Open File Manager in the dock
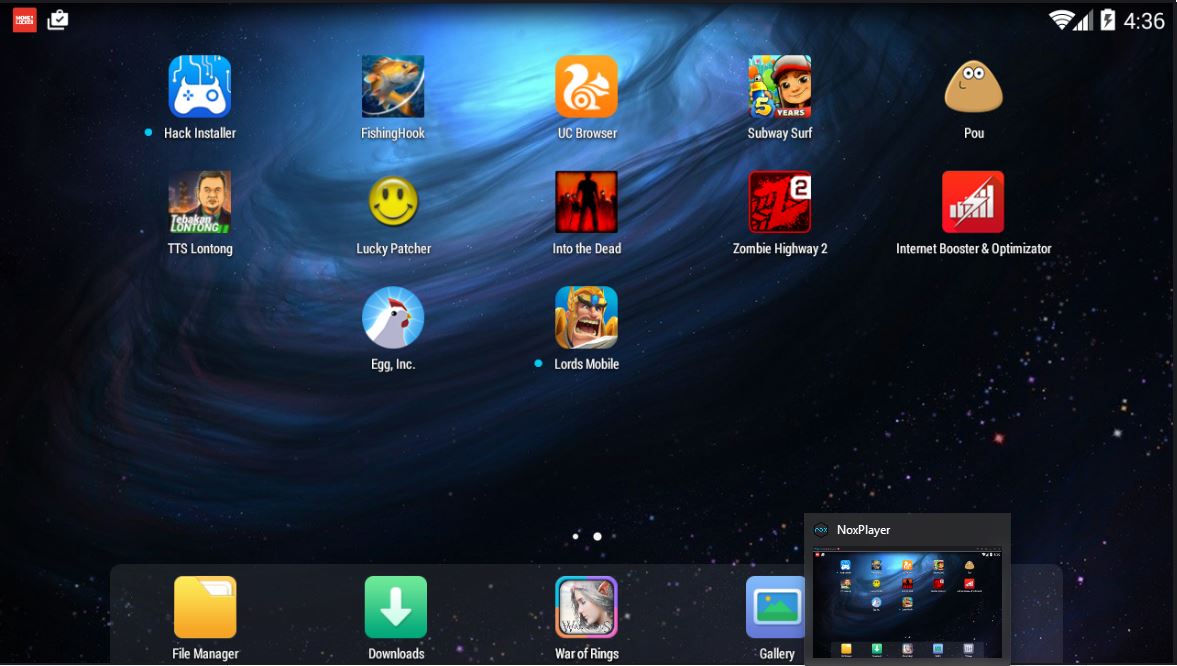The width and height of the screenshot is (1177, 666). 205,607
